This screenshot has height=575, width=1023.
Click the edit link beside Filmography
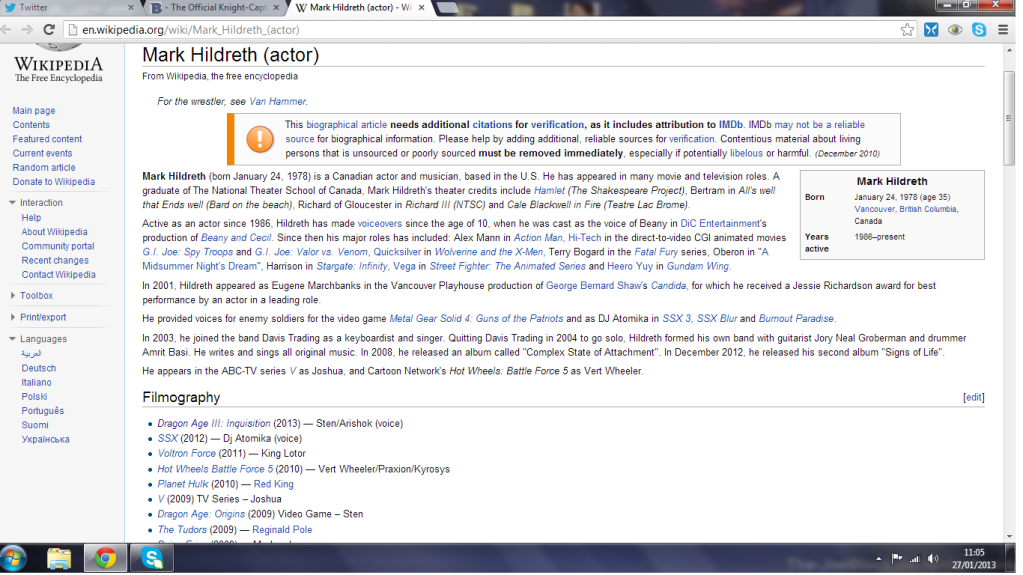click(x=973, y=397)
